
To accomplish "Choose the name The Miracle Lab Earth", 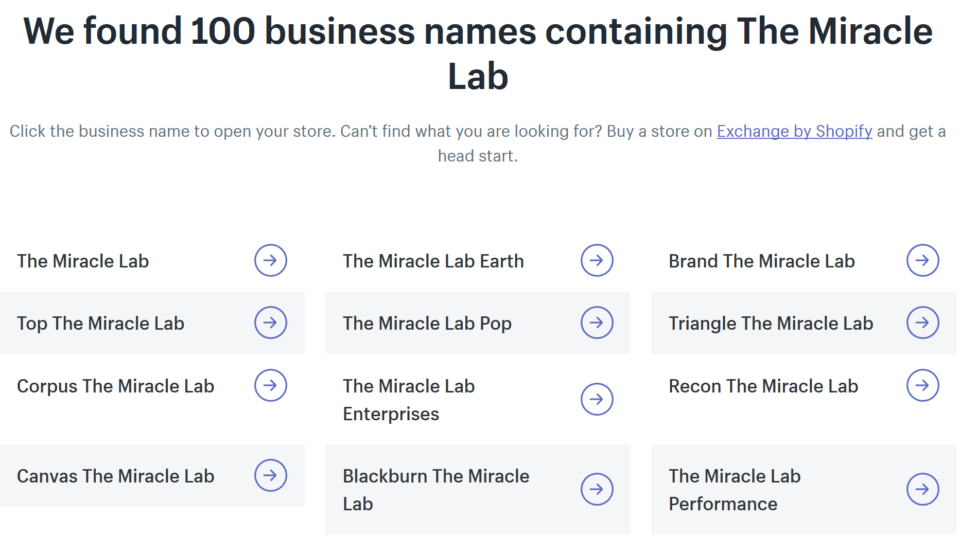I will 433,261.
